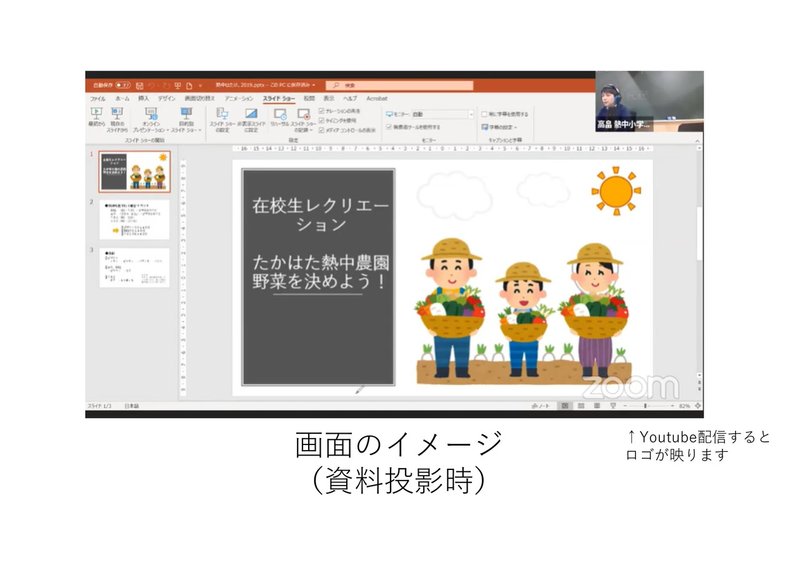Select slide 2 thumbnail
This screenshot has width=800, height=565.
coord(135,219)
